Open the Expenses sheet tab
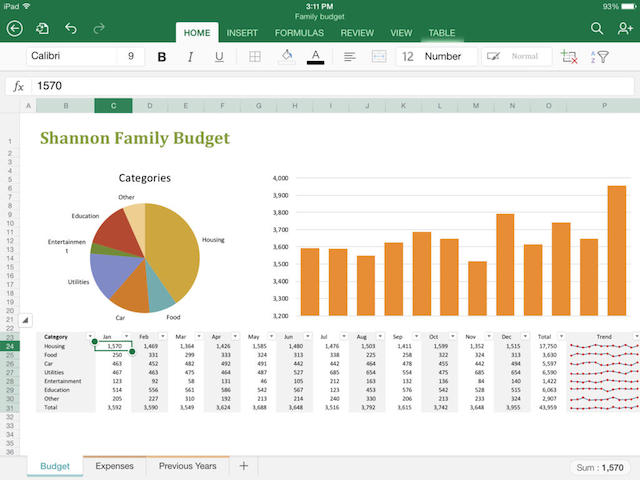Image resolution: width=640 pixels, height=480 pixels. point(114,466)
